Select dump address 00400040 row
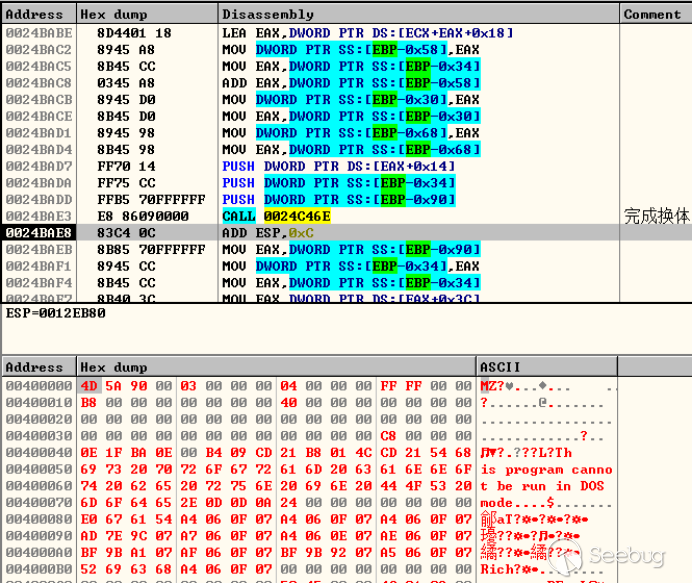This screenshot has width=693, height=584. tap(38, 453)
